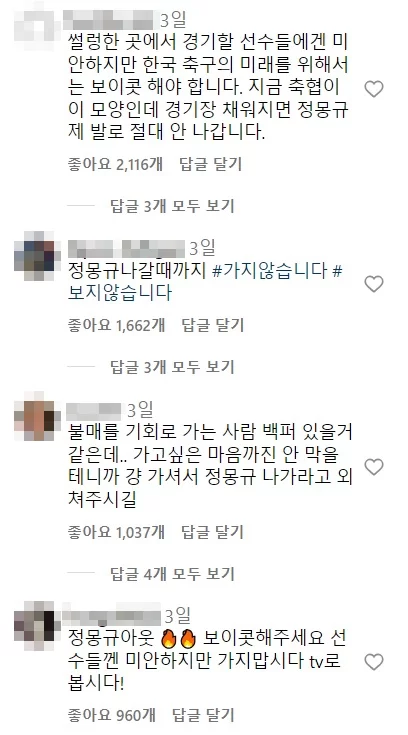Like the #가지않습니다 hashtag comment

click(x=374, y=284)
